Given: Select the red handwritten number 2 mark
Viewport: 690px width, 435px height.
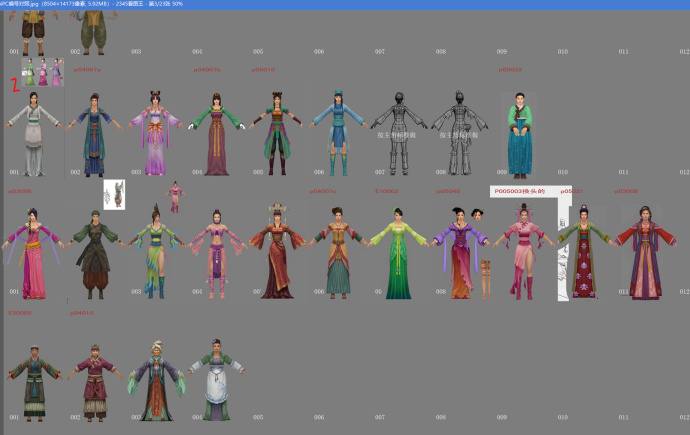Looking at the screenshot, I should click(14, 83).
